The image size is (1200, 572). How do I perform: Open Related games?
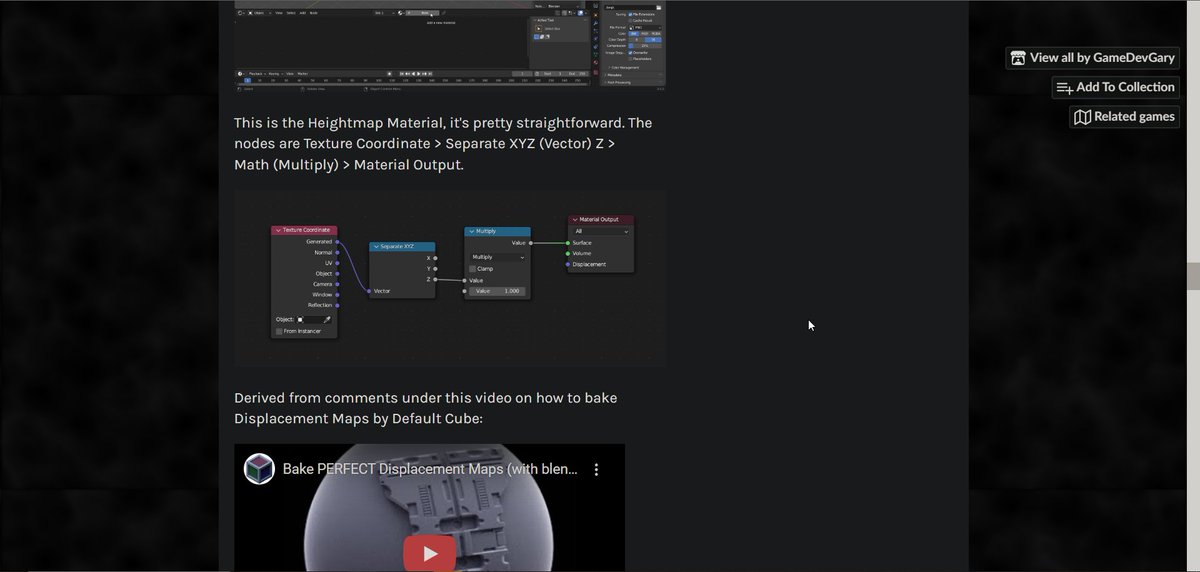[x=1125, y=117]
